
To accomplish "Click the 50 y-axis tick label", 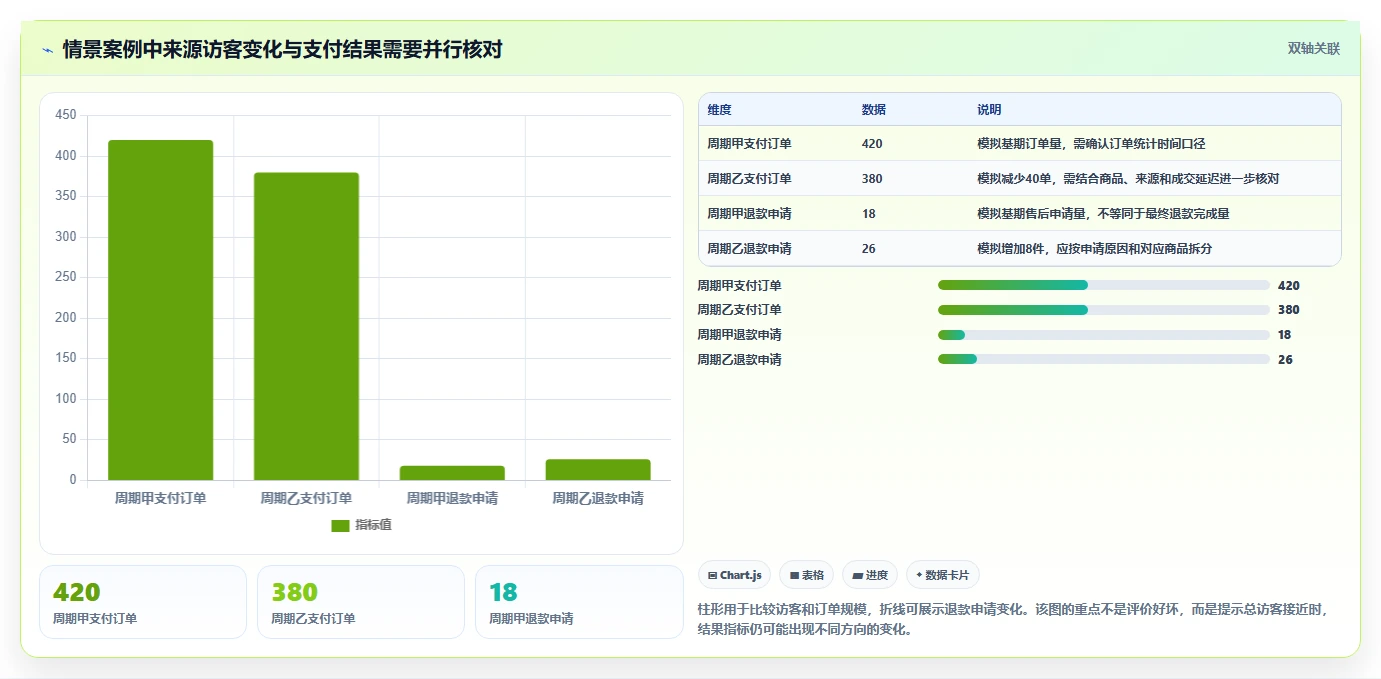I will [x=69, y=439].
